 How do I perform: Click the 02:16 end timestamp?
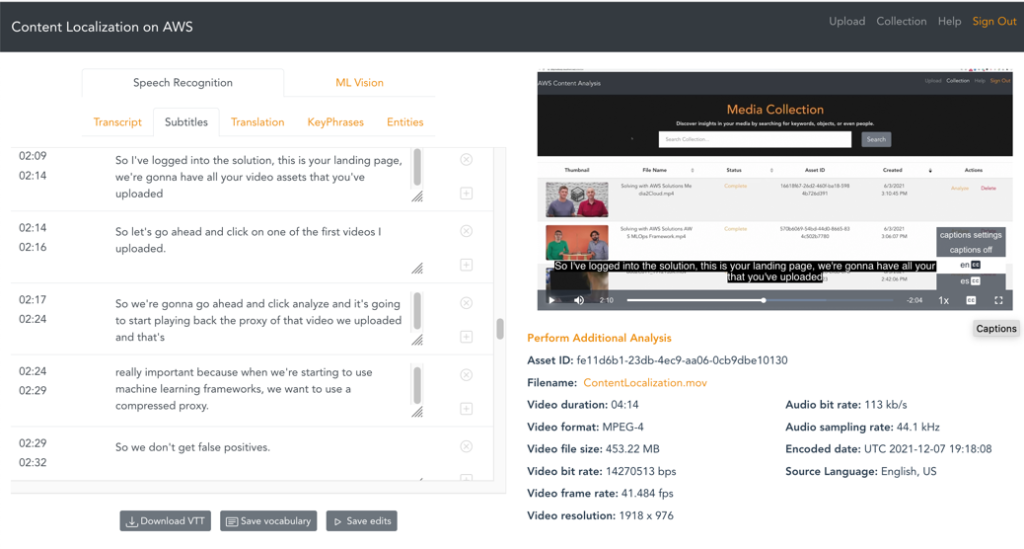(33, 247)
